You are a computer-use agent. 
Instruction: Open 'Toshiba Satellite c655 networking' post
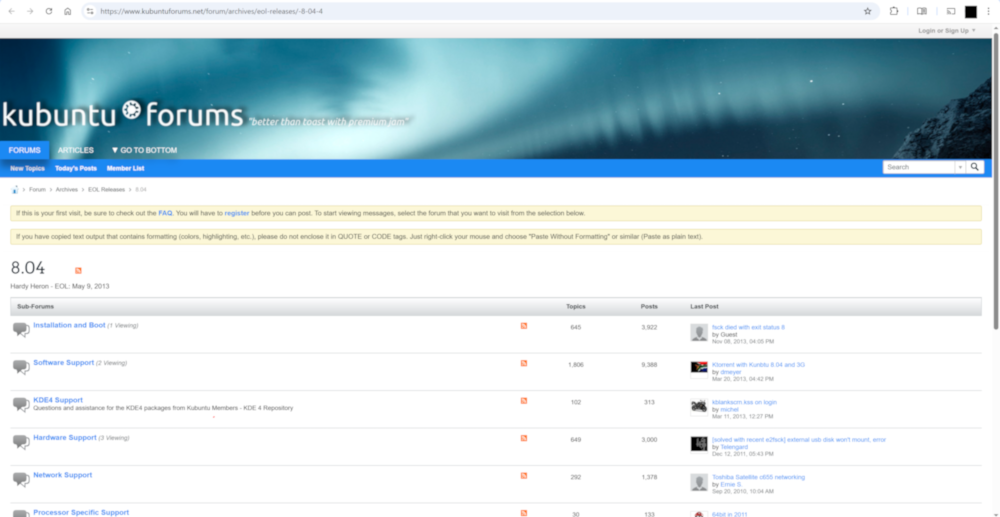tap(758, 477)
